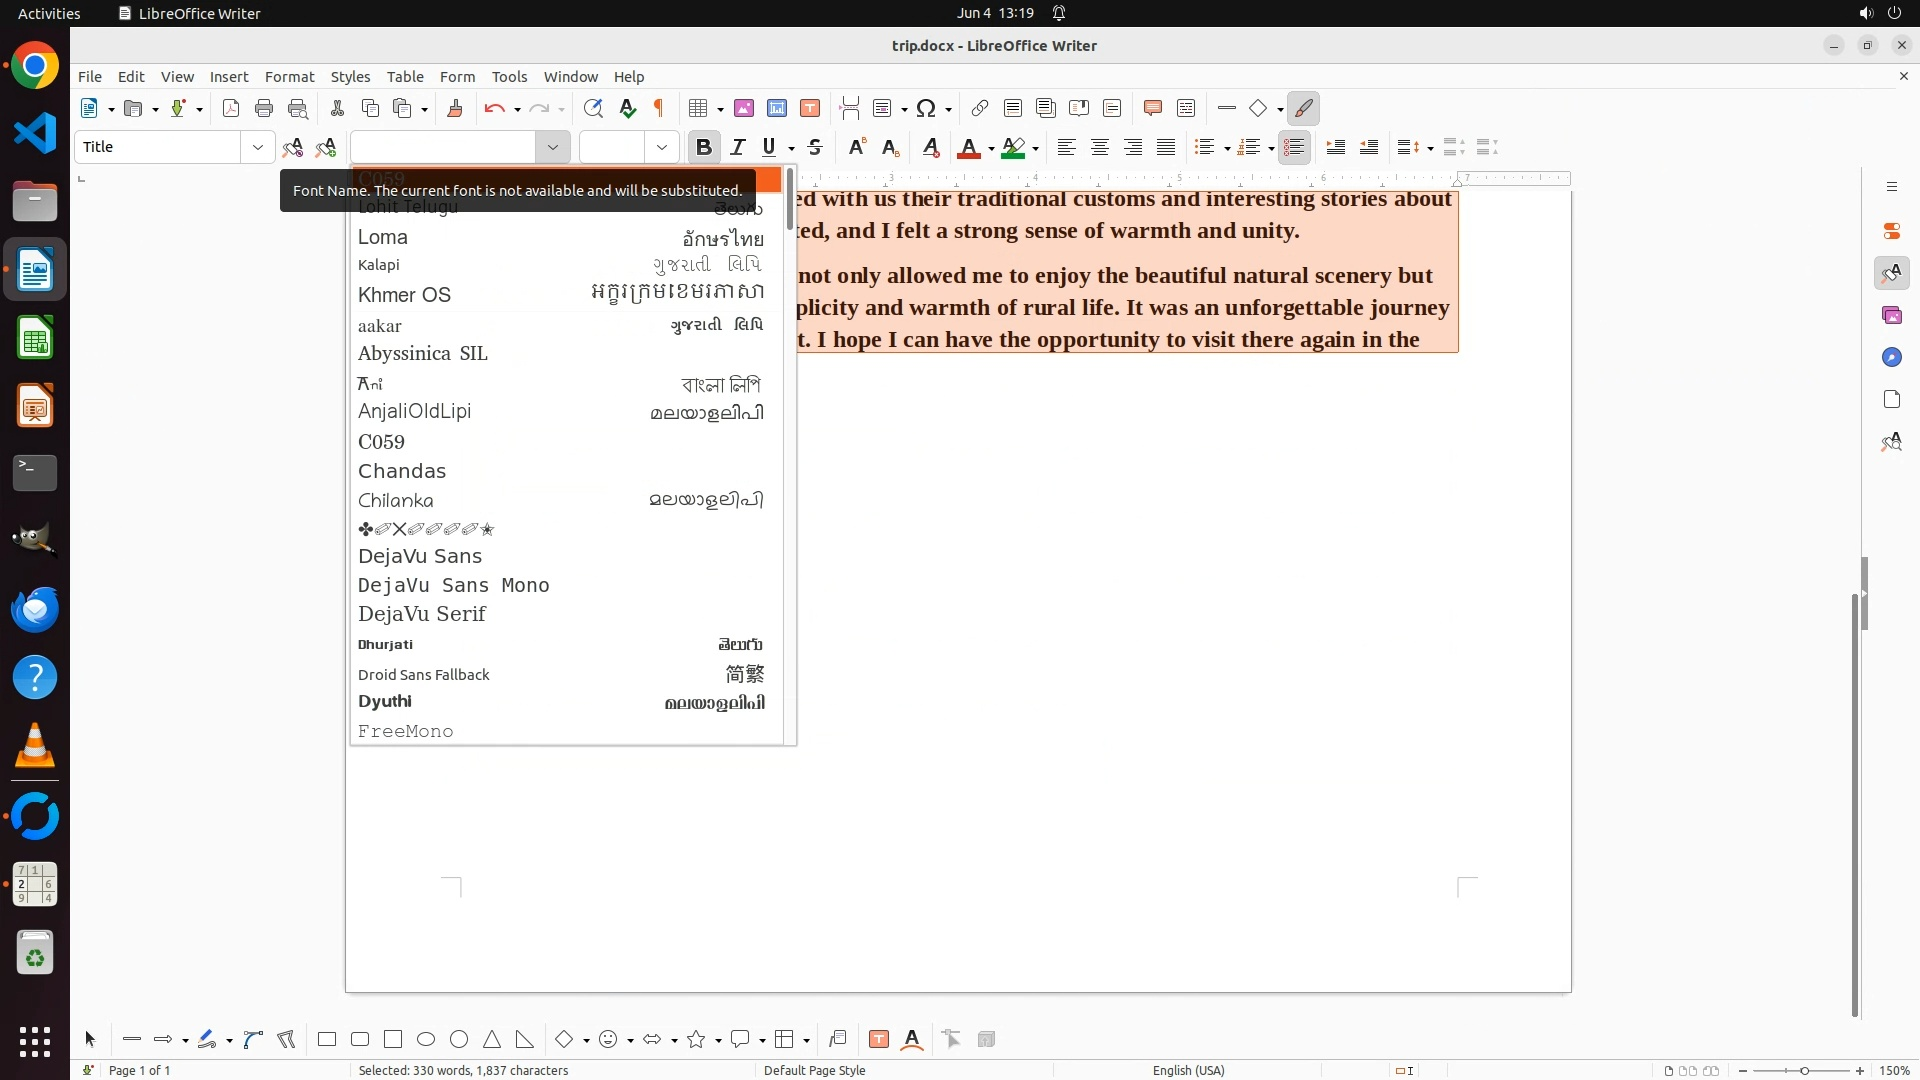Click the Clone Formatting paintbrush icon
The width and height of the screenshot is (1920, 1080).
coord(455,108)
